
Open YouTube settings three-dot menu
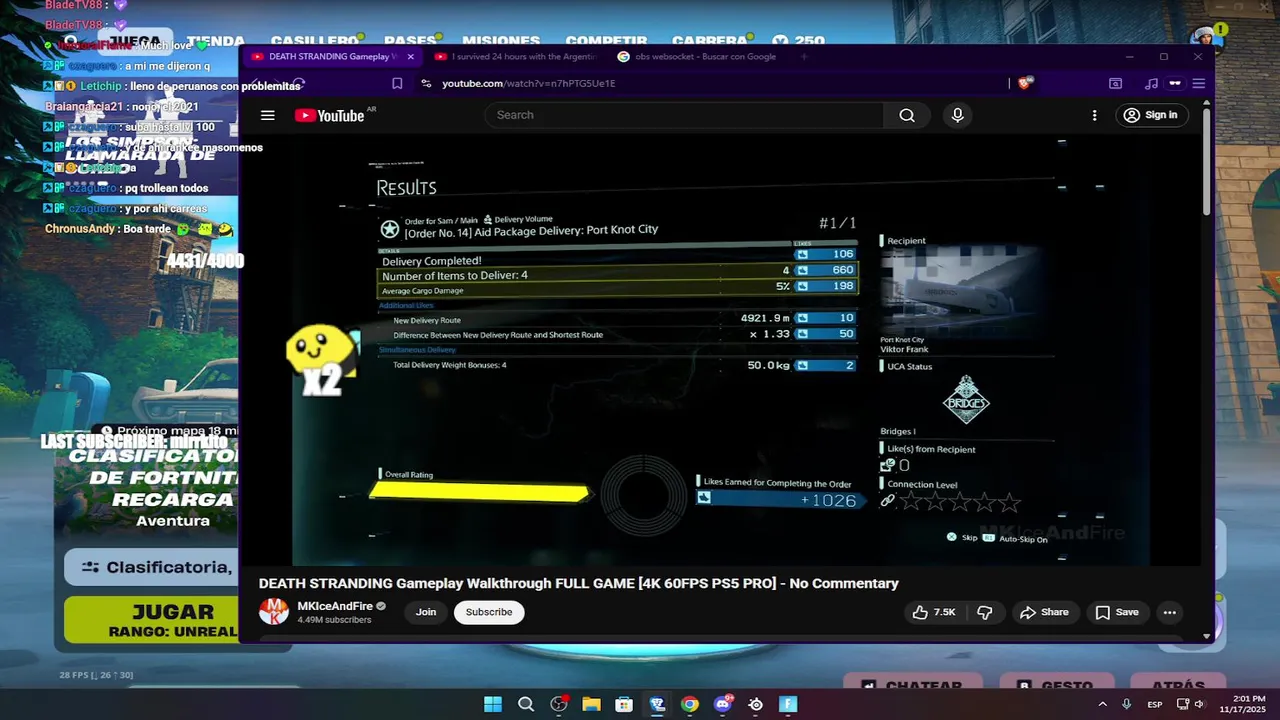click(x=1095, y=115)
